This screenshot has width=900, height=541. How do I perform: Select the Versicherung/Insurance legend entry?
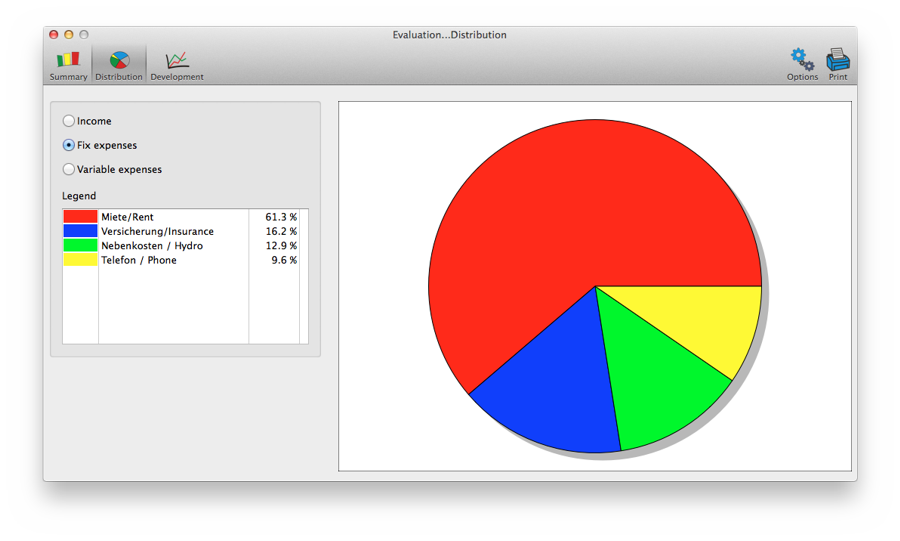click(157, 231)
